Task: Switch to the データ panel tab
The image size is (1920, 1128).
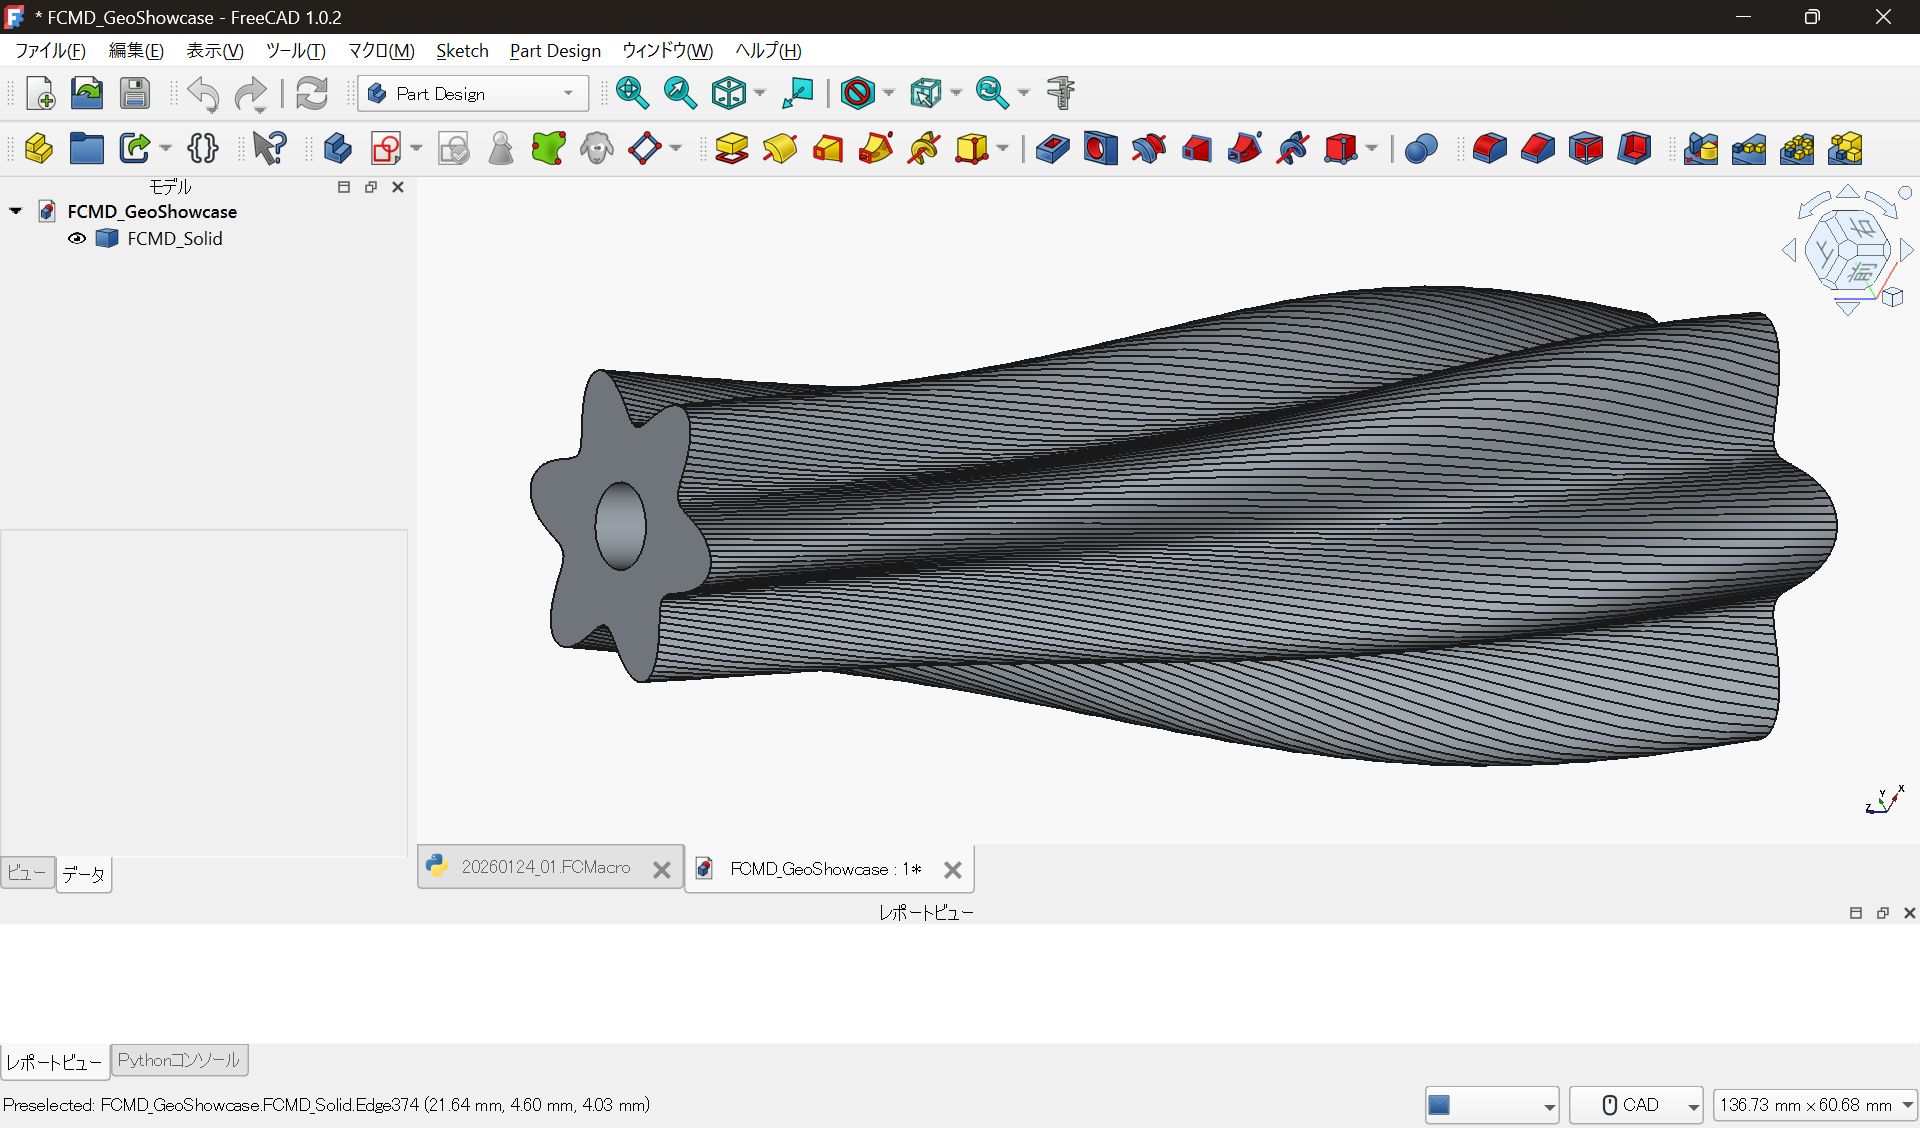Action: click(83, 874)
